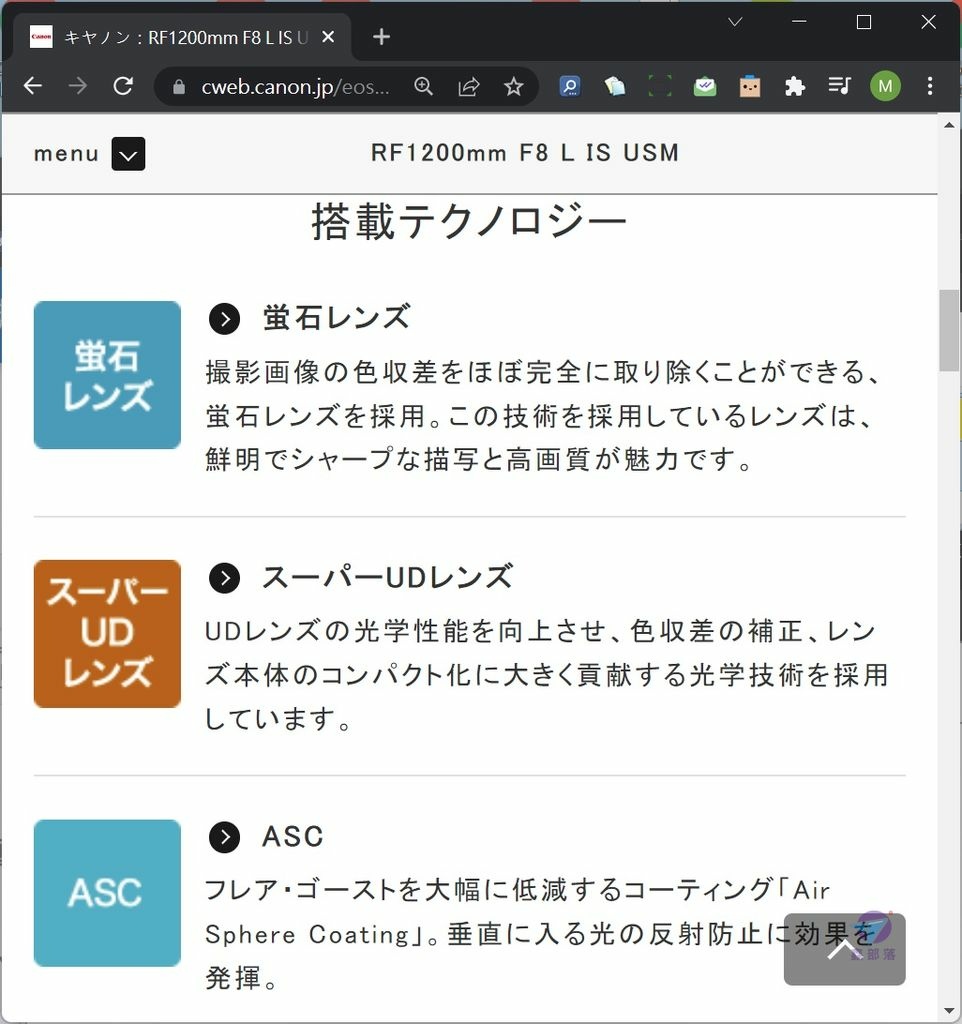Viewport: 962px width, 1024px height.
Task: Click the Canon favicon on the tab
Action: click(41, 37)
